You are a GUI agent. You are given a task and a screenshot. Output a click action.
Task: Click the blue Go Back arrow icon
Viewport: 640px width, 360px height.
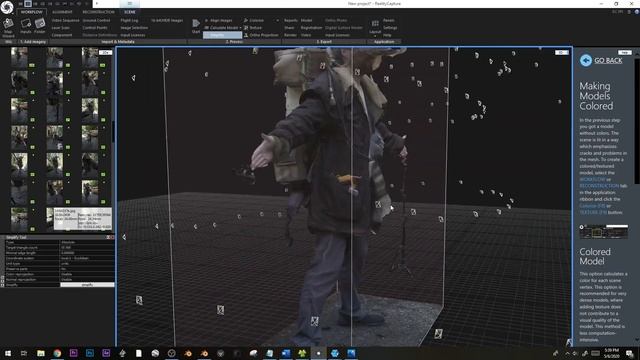coord(586,60)
